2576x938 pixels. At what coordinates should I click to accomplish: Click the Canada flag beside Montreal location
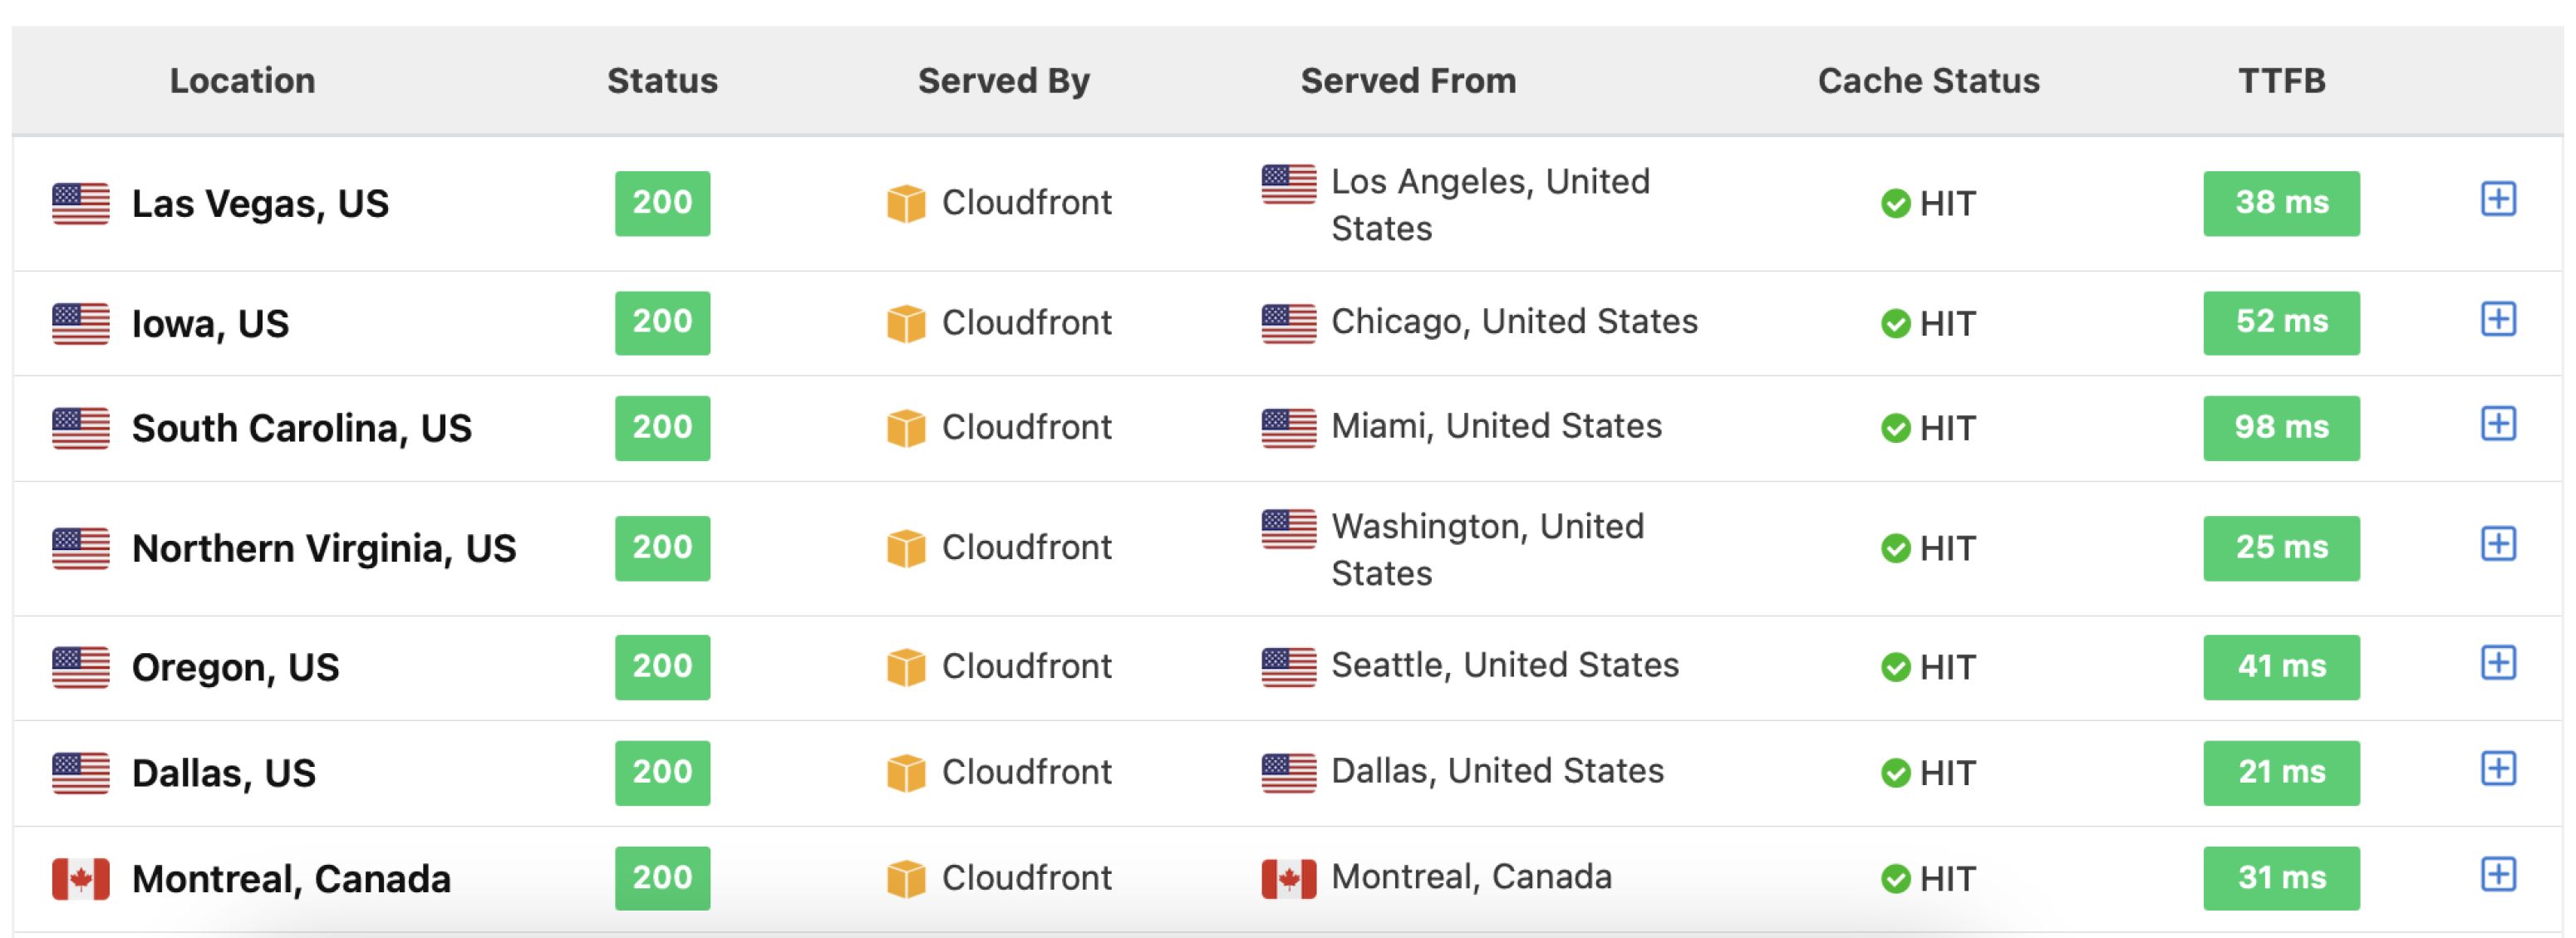[x=81, y=880]
